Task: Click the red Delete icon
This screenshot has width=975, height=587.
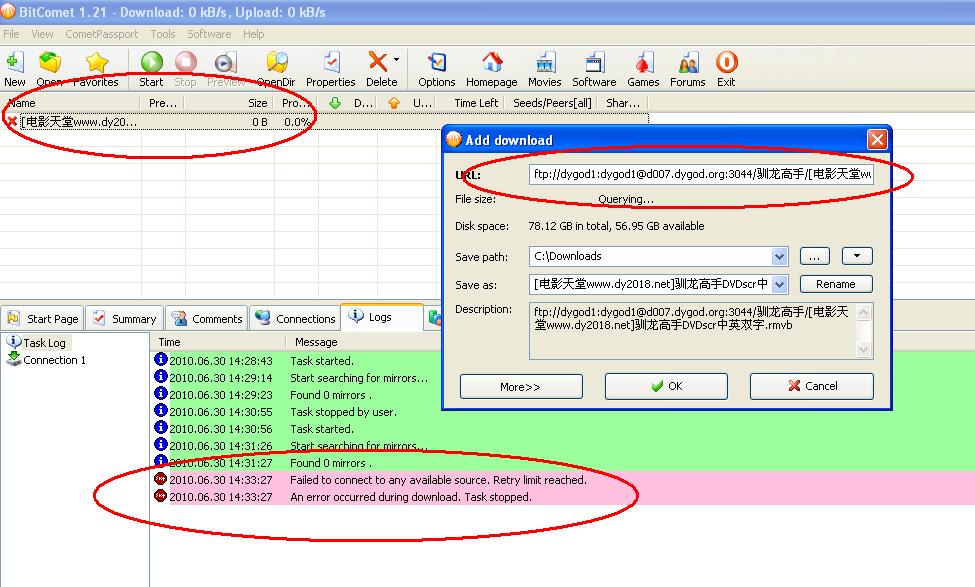Action: [x=378, y=64]
